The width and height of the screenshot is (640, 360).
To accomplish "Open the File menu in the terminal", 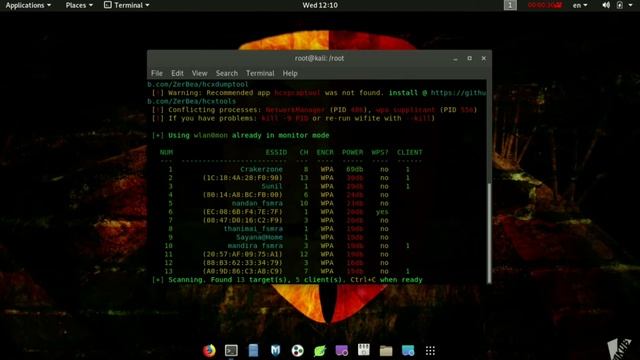I will coord(157,73).
